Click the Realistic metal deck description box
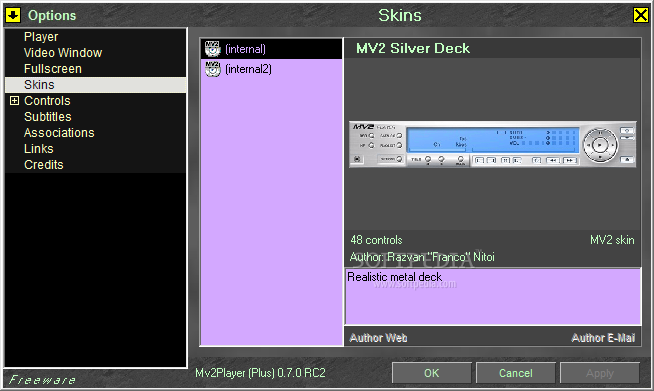 pos(493,296)
